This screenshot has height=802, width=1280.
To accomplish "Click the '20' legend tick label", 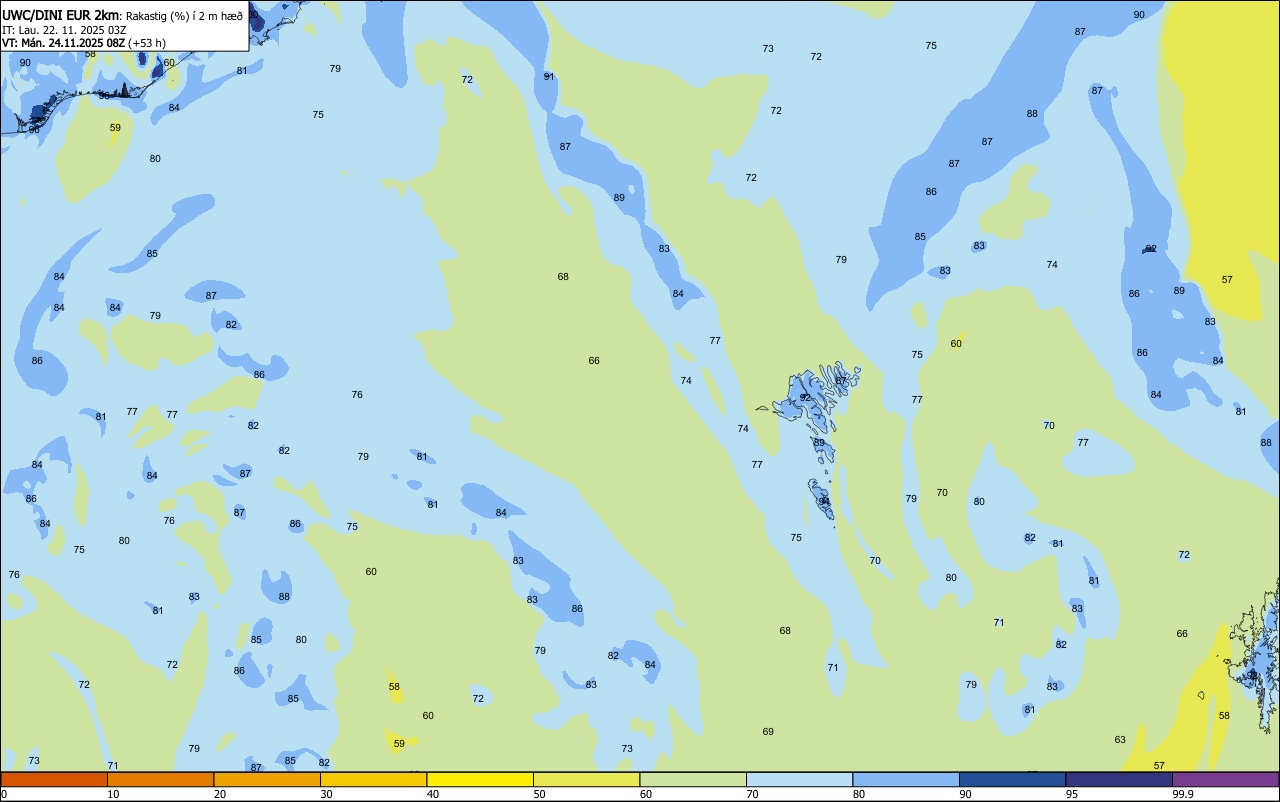I will pos(220,794).
